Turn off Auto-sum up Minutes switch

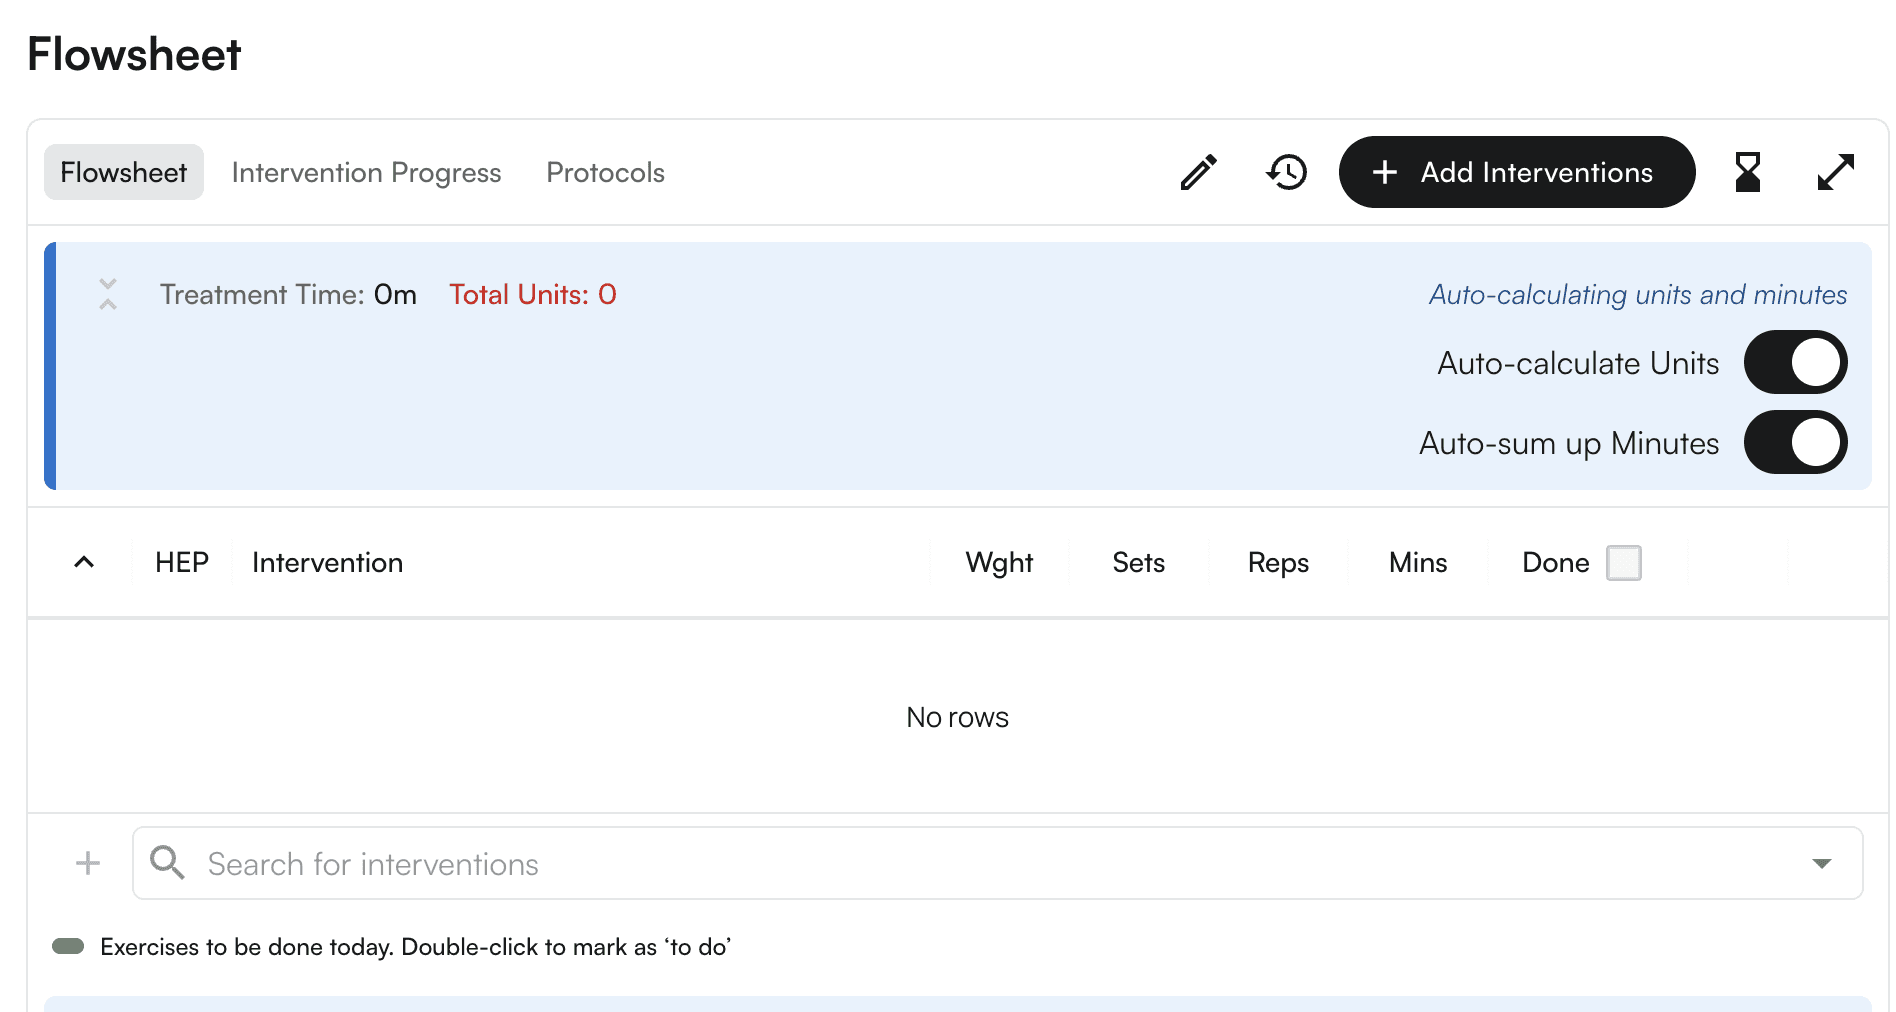(1795, 442)
